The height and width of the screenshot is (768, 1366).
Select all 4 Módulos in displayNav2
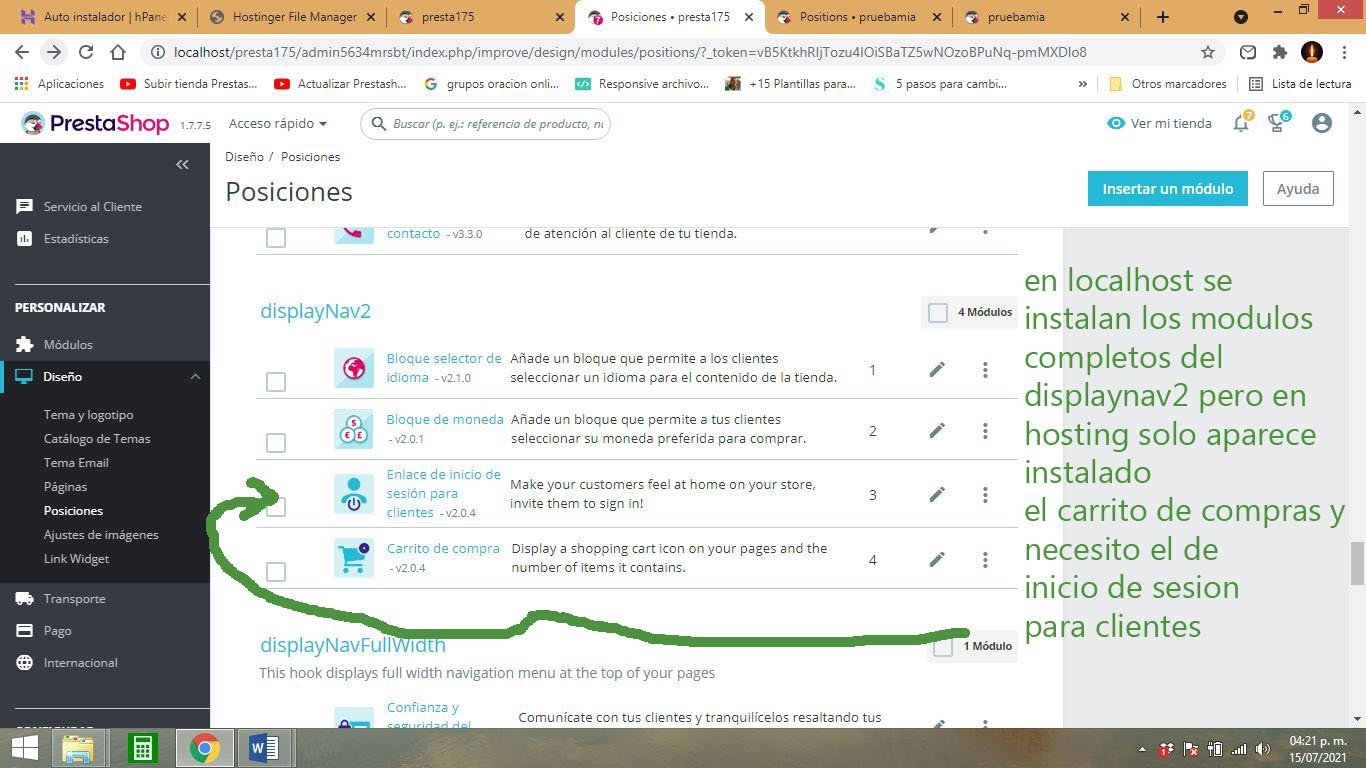tap(937, 313)
